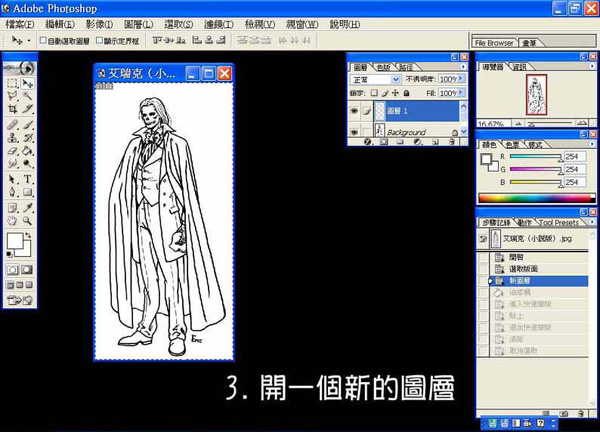Open the blend mode dropdown
Image resolution: width=600 pixels, height=432 pixels.
[375, 79]
